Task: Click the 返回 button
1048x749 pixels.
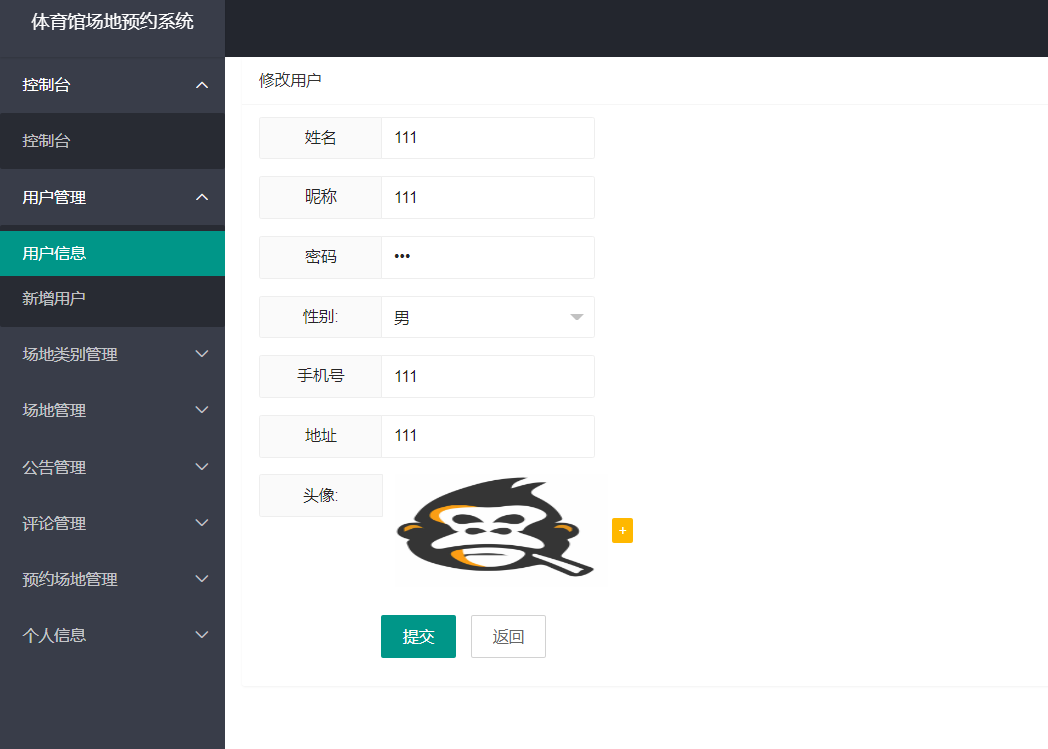Action: pos(508,637)
